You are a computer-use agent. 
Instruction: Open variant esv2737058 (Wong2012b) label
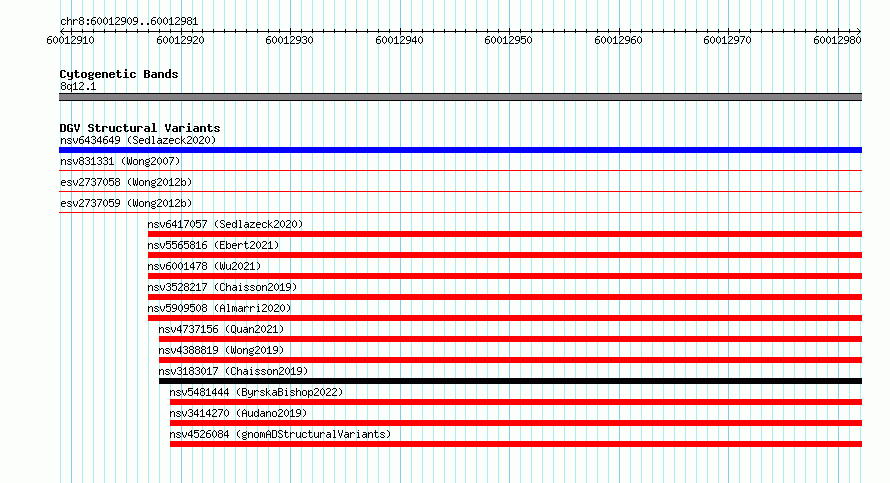(126, 182)
